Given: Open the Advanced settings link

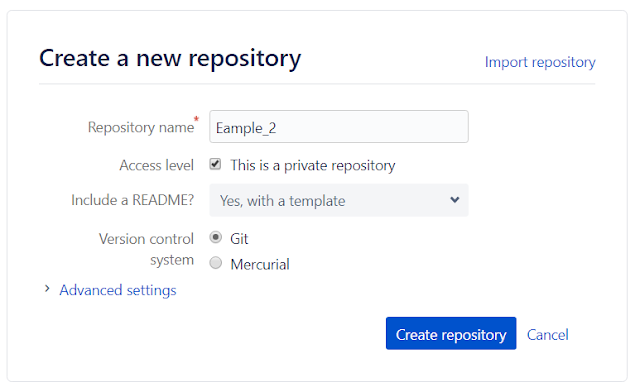Looking at the screenshot, I should tap(118, 290).
